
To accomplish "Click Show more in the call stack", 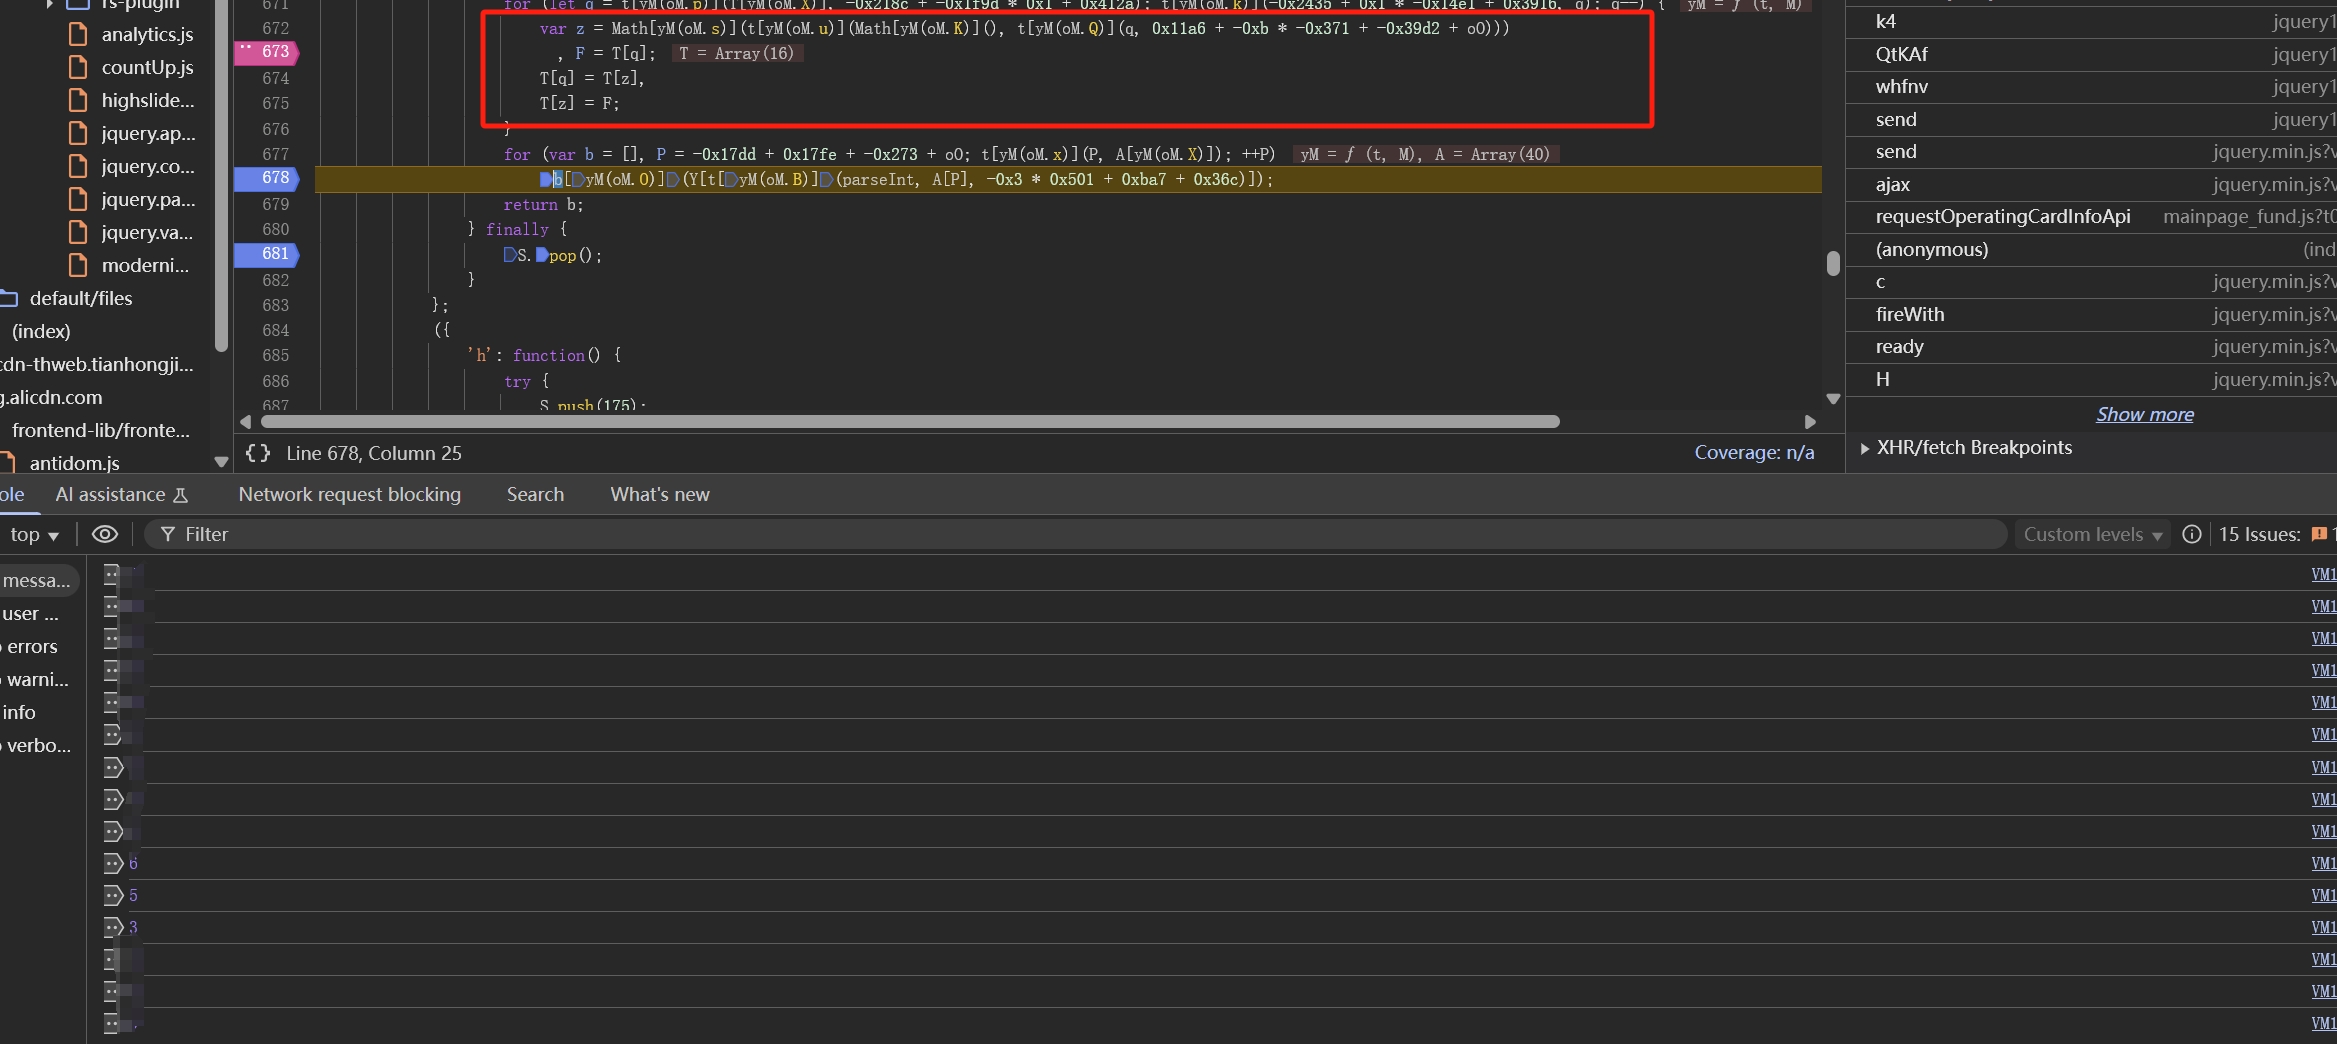I will (2144, 414).
